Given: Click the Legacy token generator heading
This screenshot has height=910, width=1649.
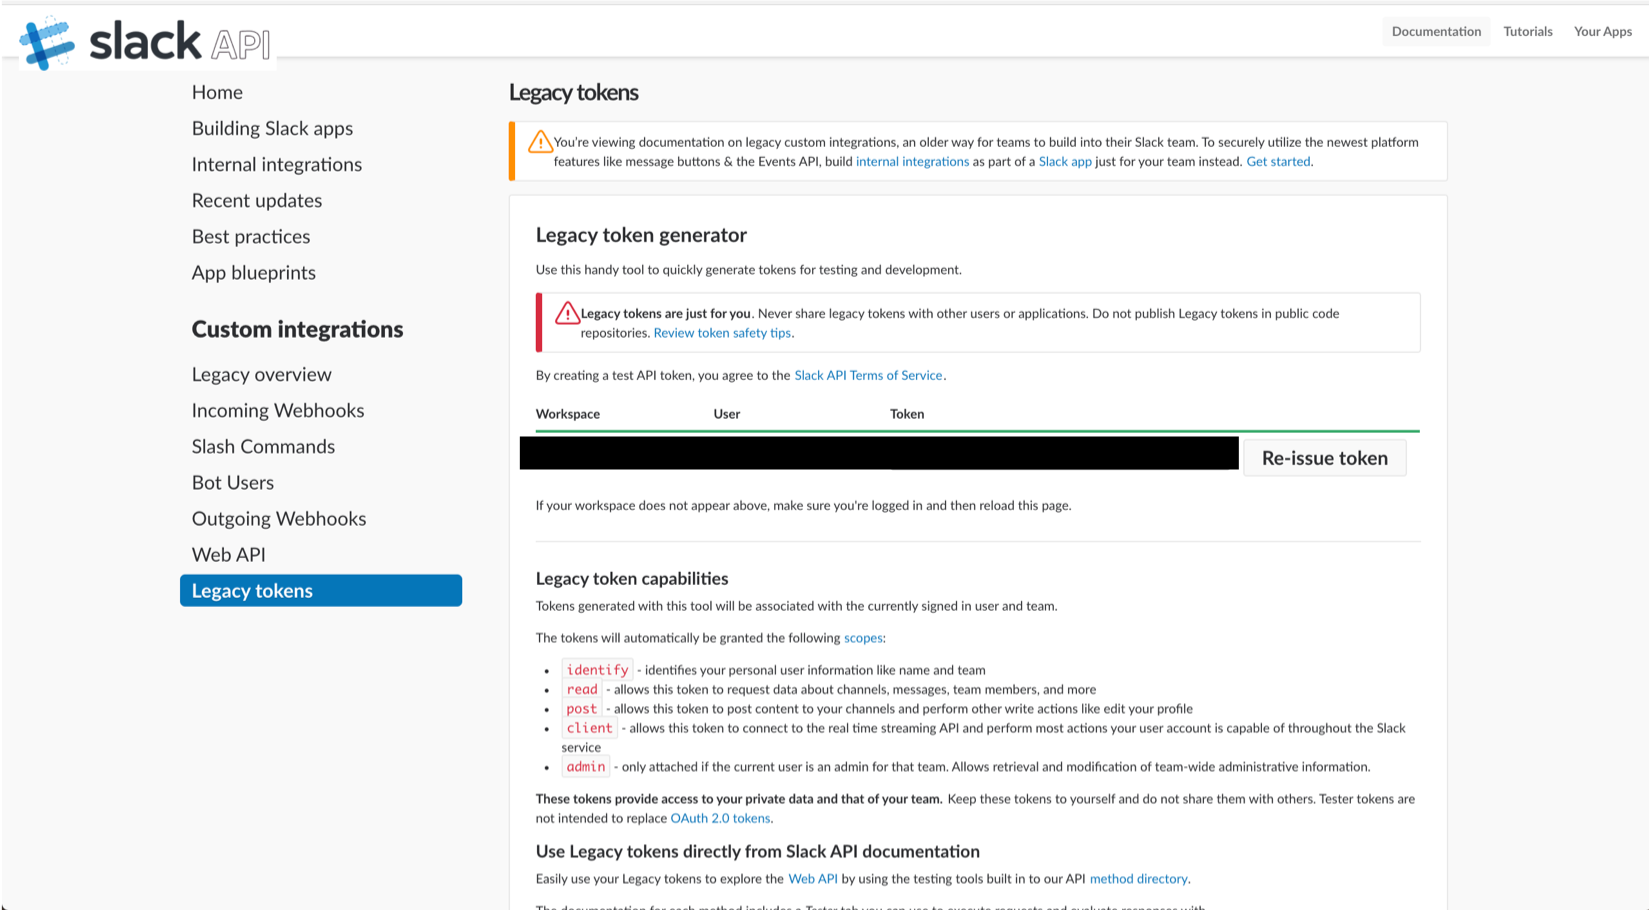Looking at the screenshot, I should 641,235.
